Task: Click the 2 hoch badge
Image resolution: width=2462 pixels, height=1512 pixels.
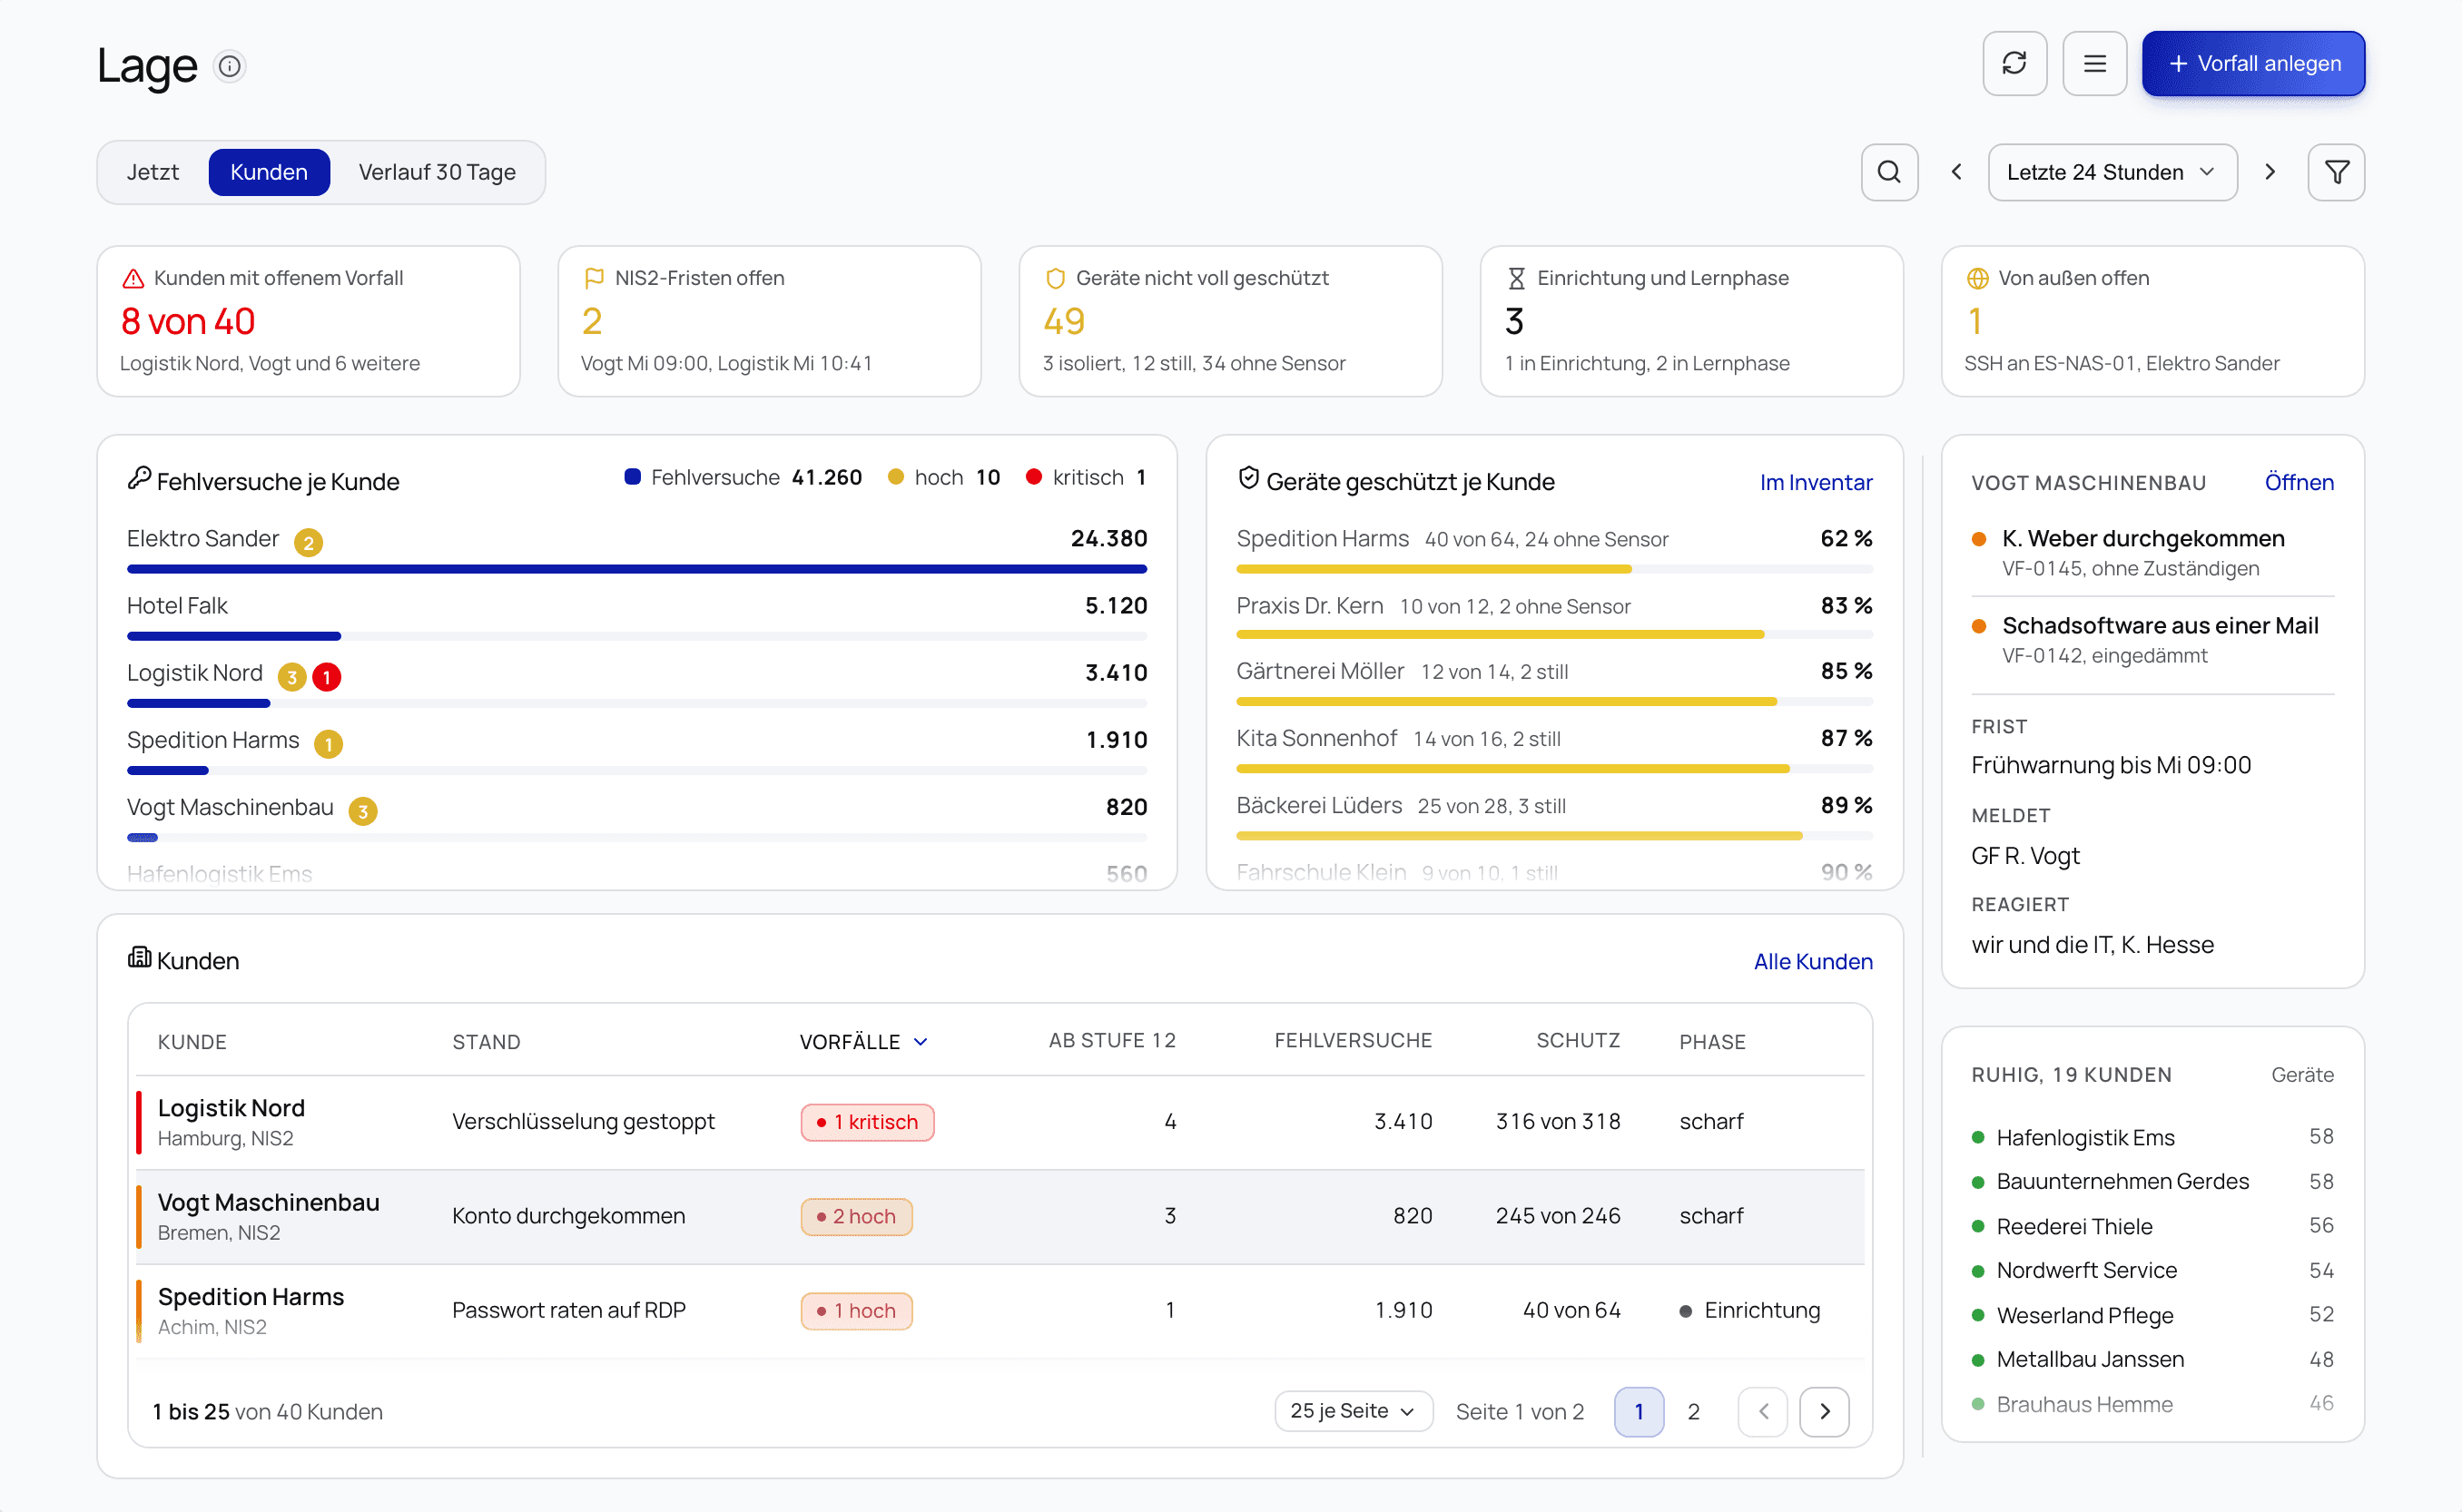Action: [x=856, y=1215]
